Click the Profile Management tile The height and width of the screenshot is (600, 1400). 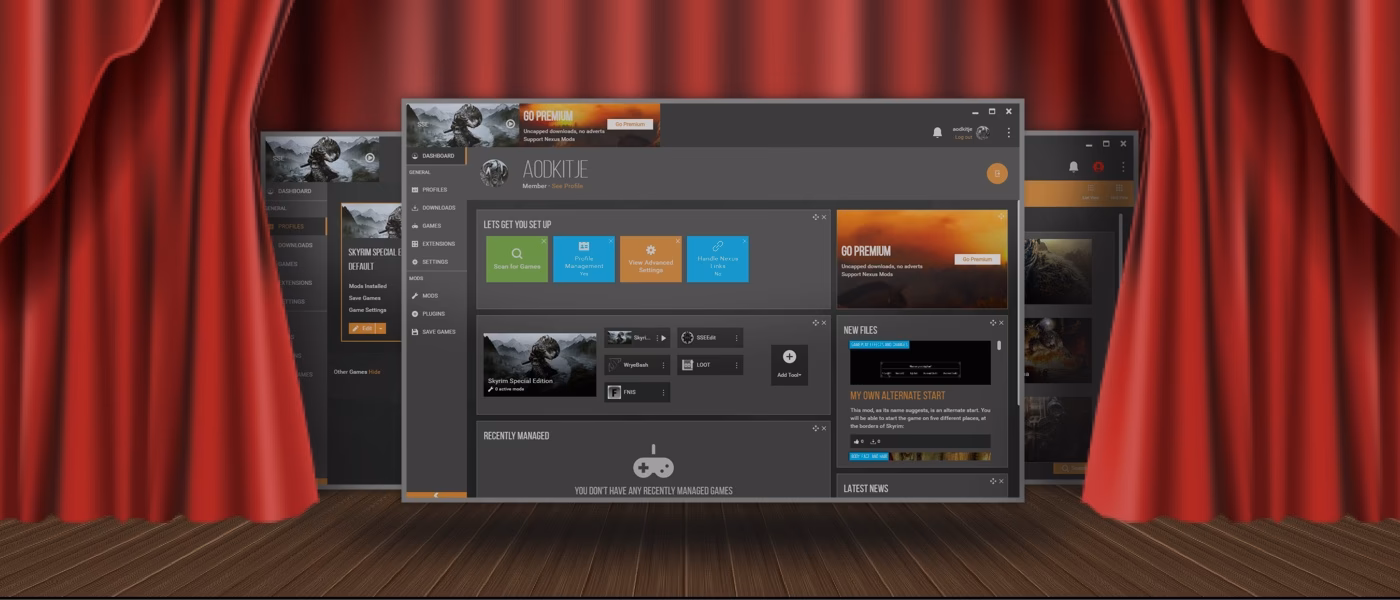click(584, 259)
